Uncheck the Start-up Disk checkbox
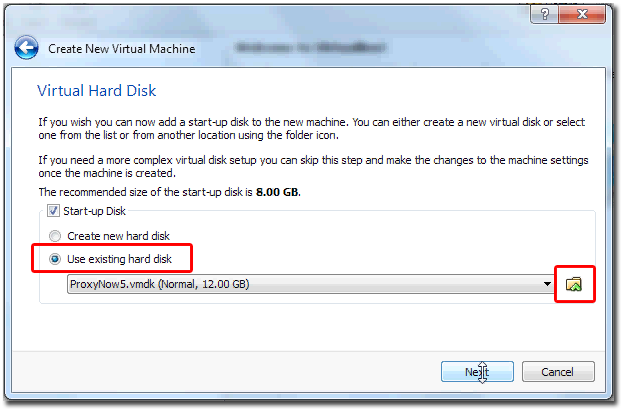627x415 pixels. (x=53, y=211)
